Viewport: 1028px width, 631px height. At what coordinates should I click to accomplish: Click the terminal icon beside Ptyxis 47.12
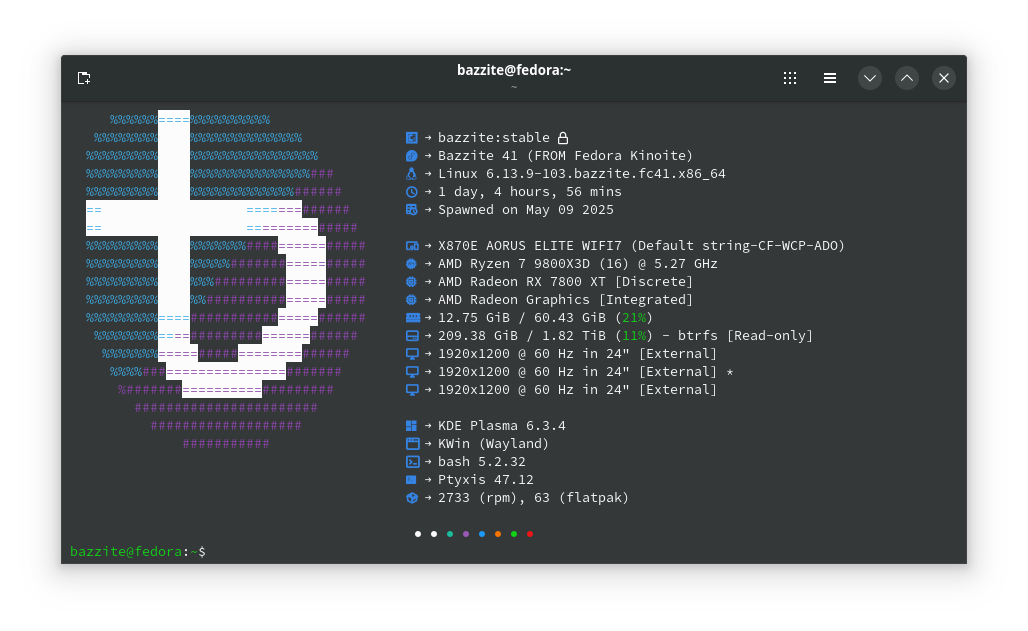click(411, 479)
